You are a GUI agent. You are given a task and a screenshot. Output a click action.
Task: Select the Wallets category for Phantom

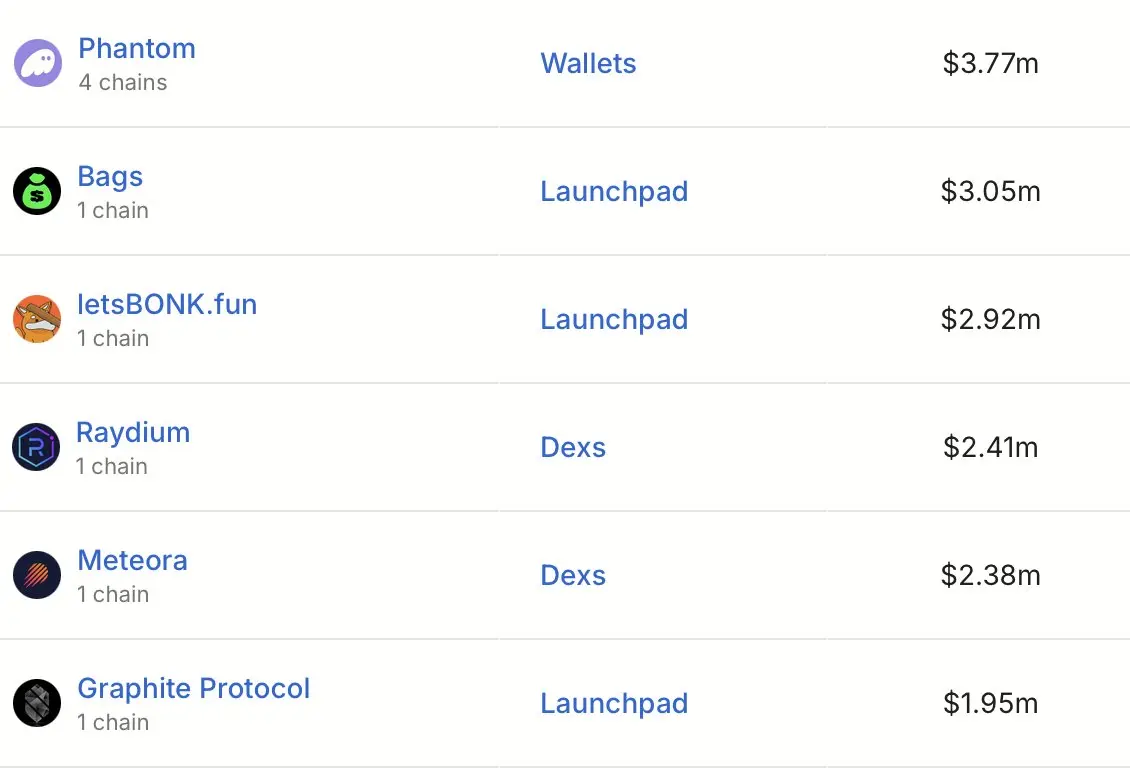coord(589,63)
